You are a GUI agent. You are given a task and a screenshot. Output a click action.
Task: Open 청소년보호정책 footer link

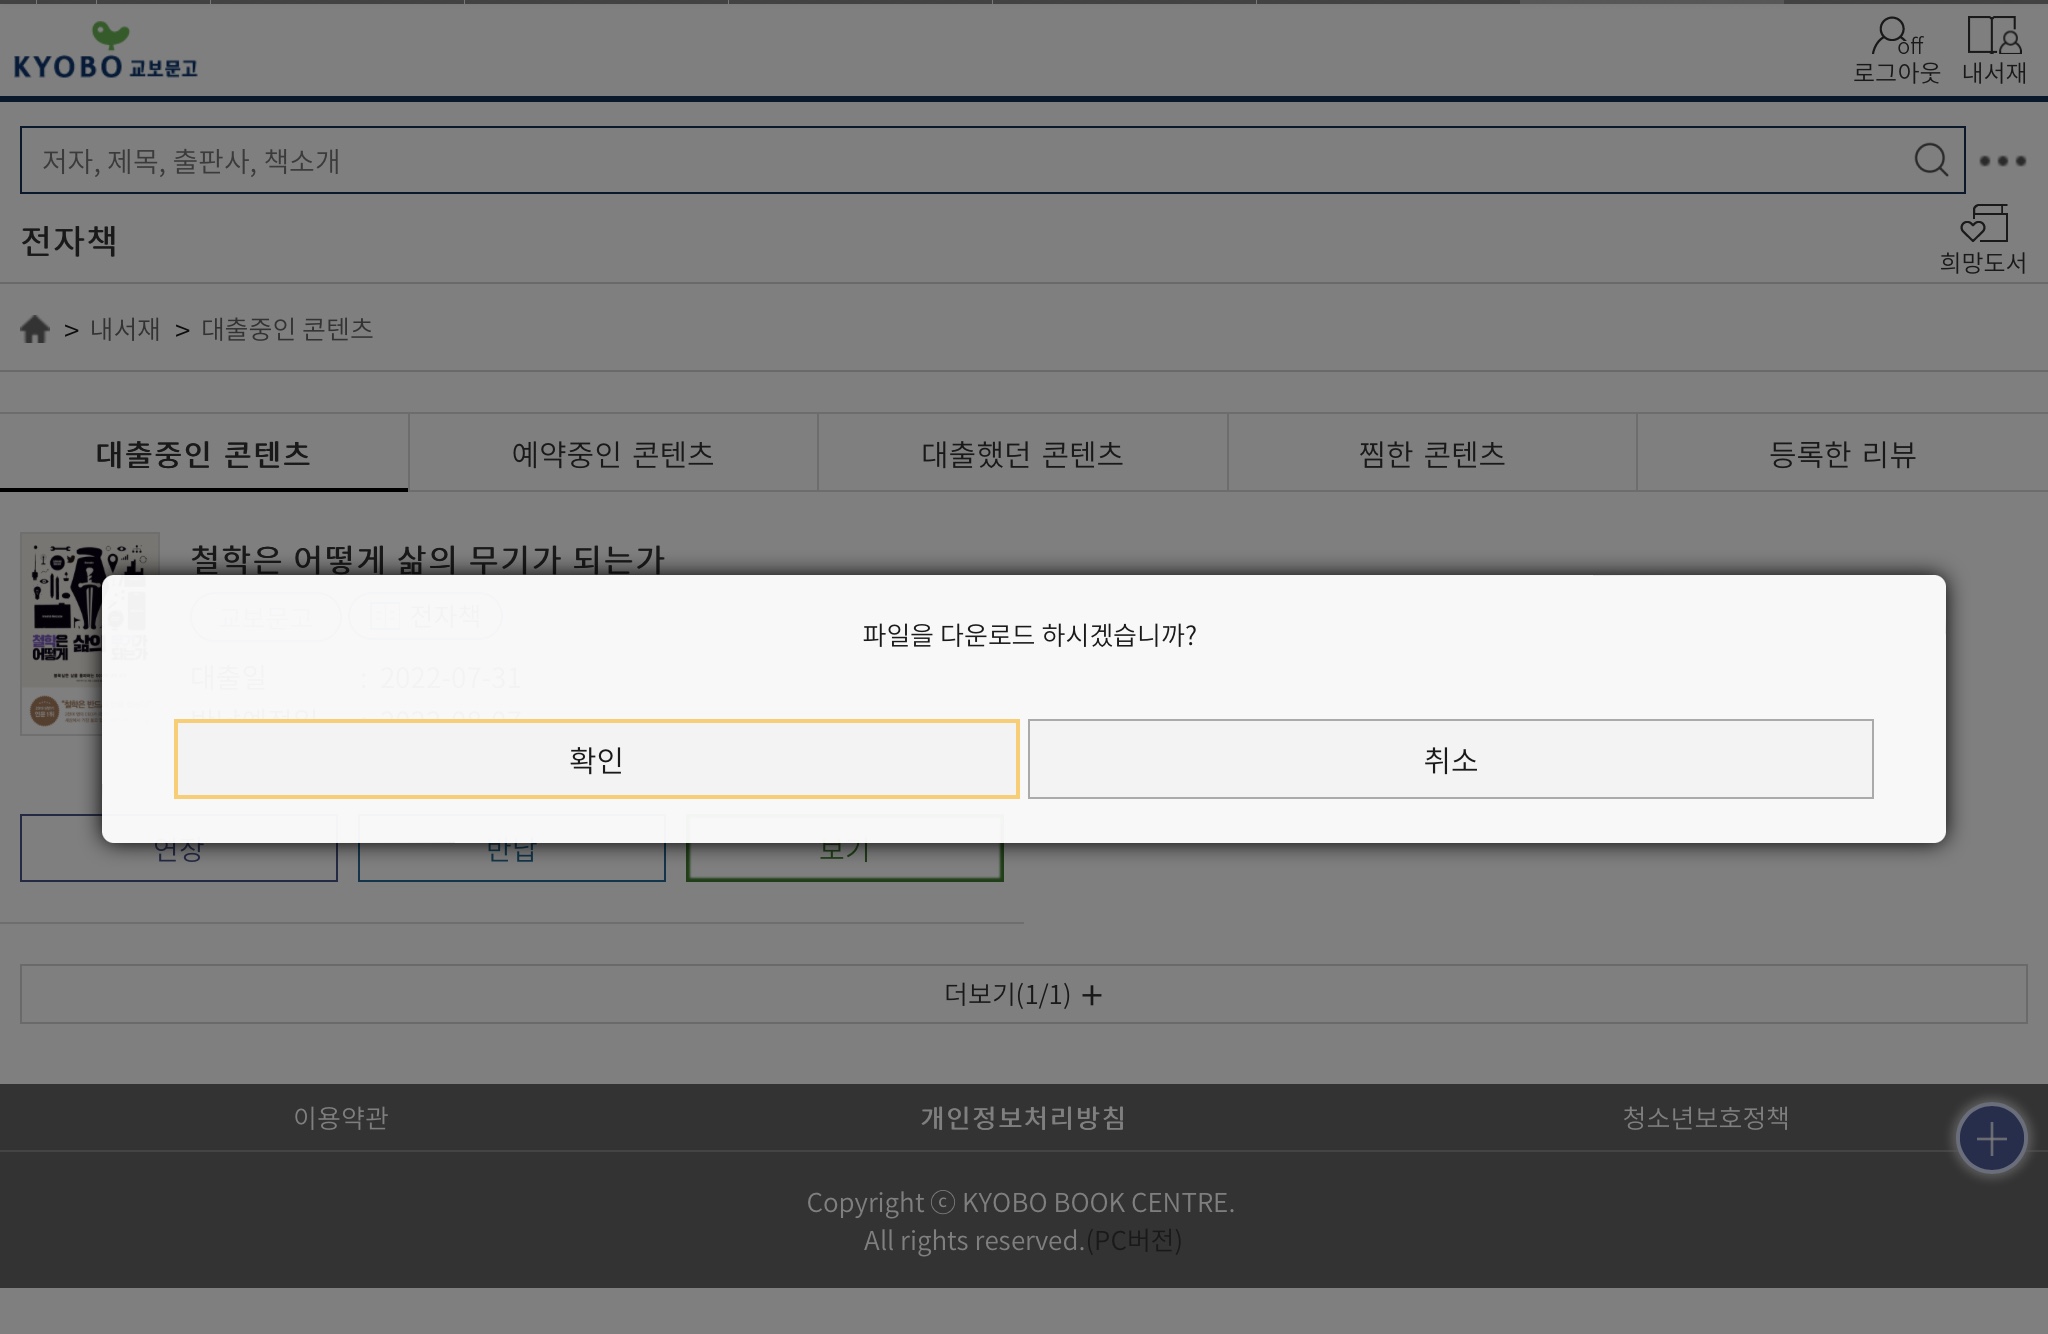tap(1706, 1117)
